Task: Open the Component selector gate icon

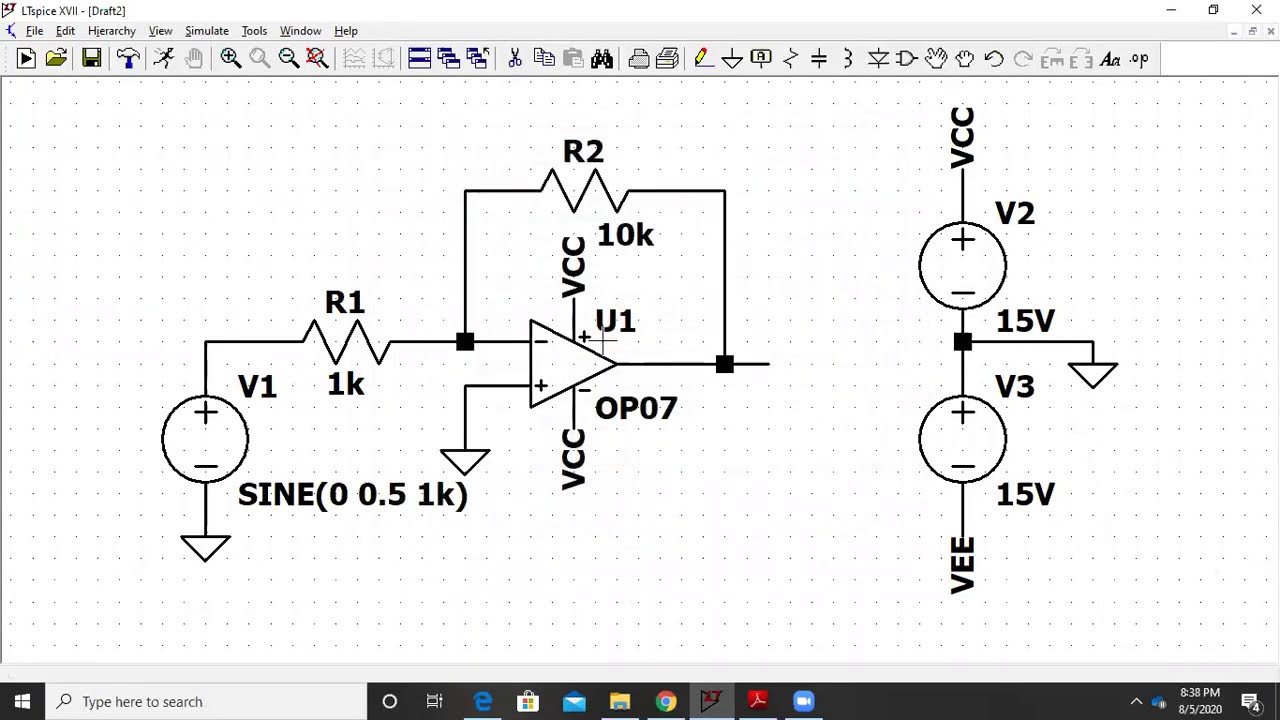Action: tap(907, 59)
